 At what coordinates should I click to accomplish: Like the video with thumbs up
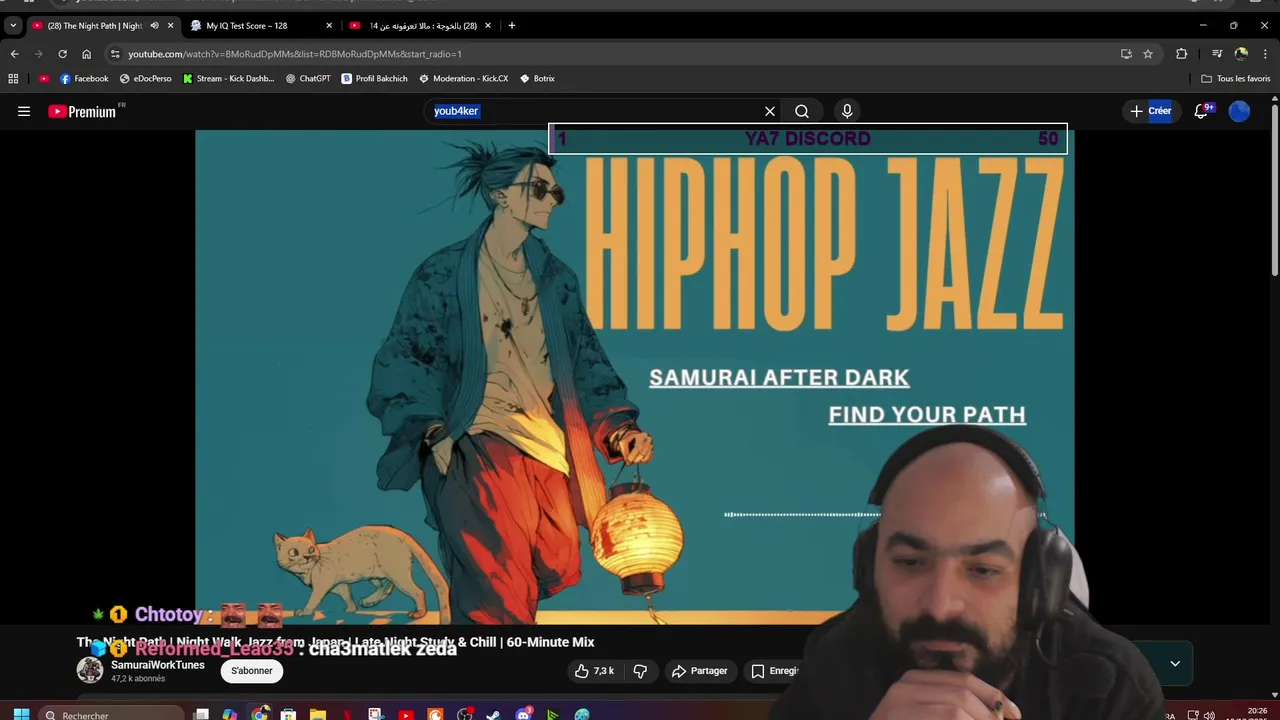(594, 671)
